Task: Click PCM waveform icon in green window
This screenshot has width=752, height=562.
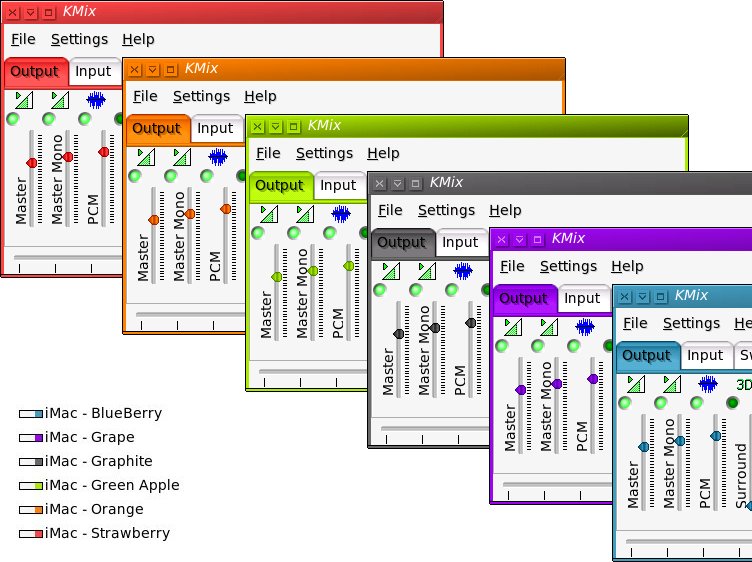Action: tap(341, 214)
